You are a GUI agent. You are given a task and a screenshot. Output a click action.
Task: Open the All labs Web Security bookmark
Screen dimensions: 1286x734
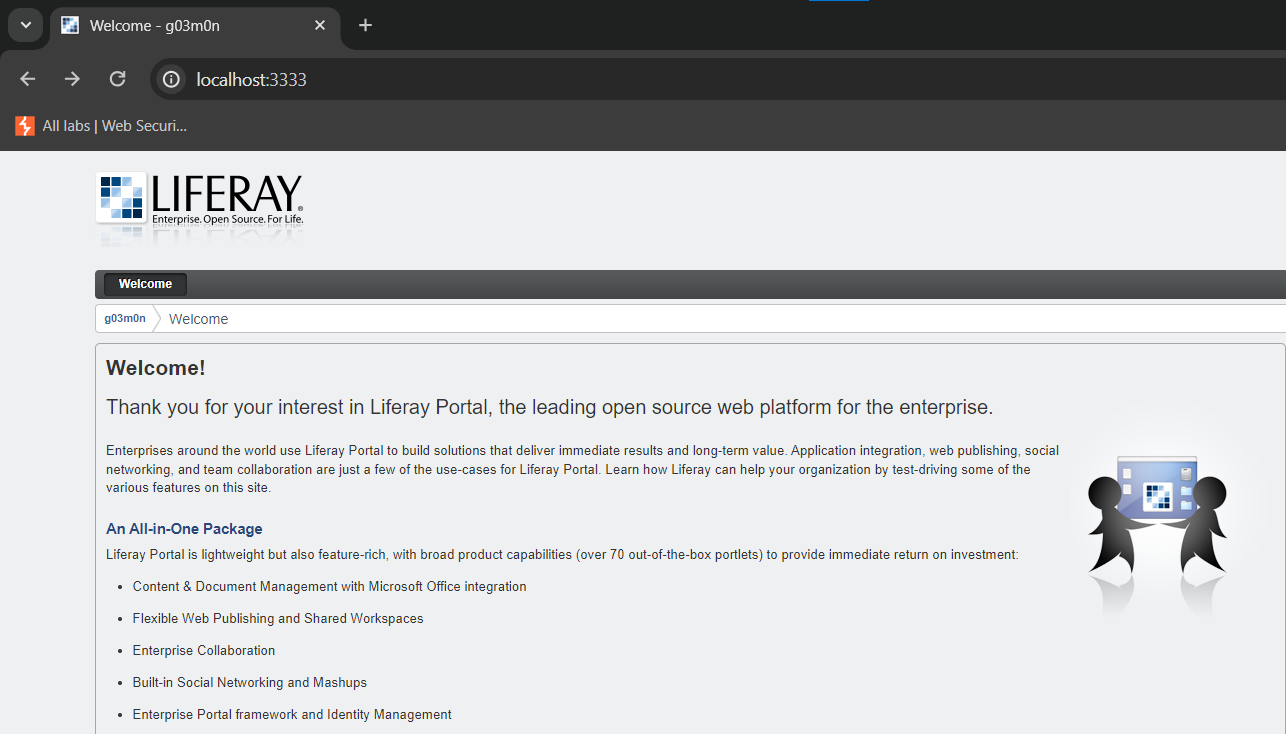[102, 126]
